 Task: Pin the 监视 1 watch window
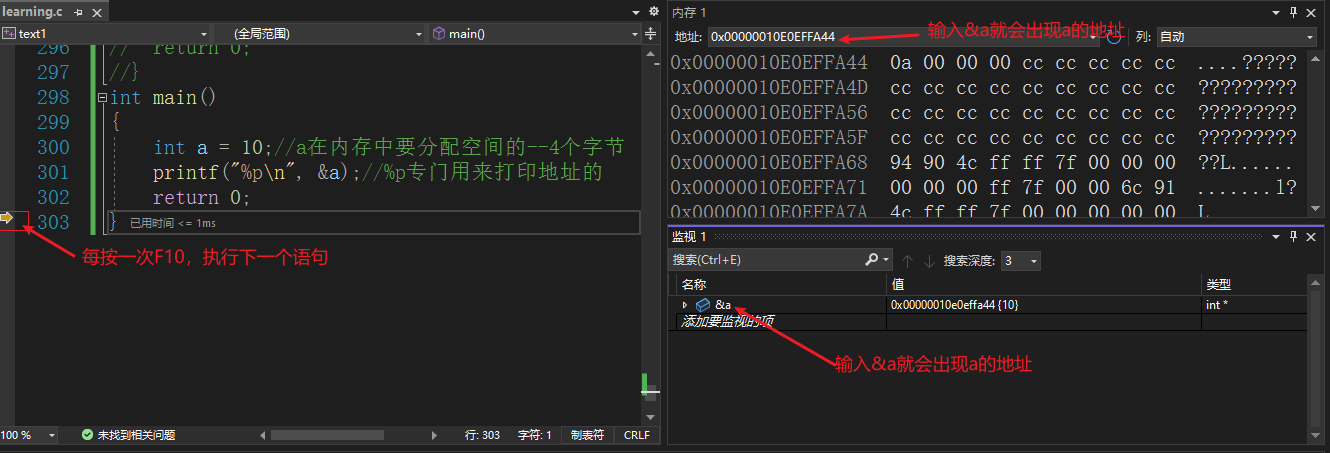point(1294,236)
